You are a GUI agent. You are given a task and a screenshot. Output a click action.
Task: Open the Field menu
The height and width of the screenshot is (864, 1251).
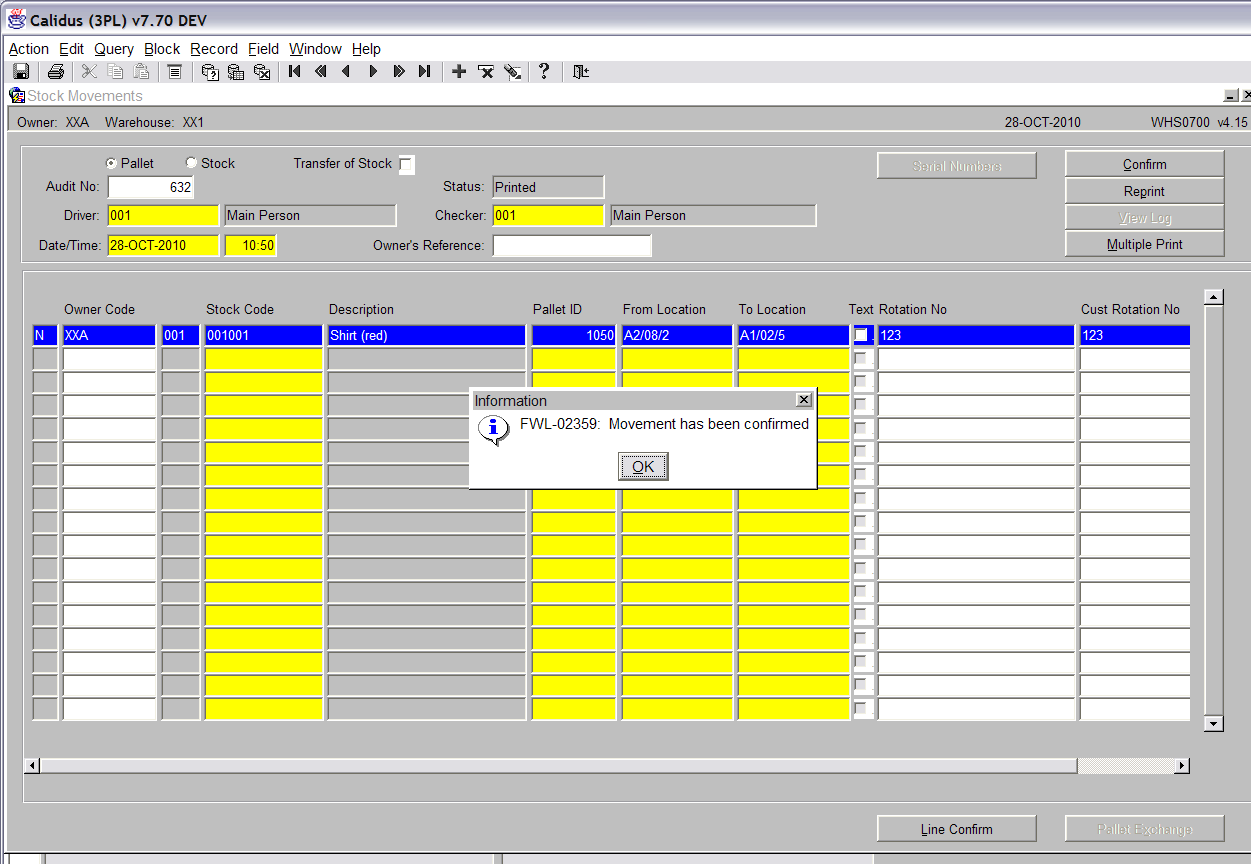(x=264, y=49)
